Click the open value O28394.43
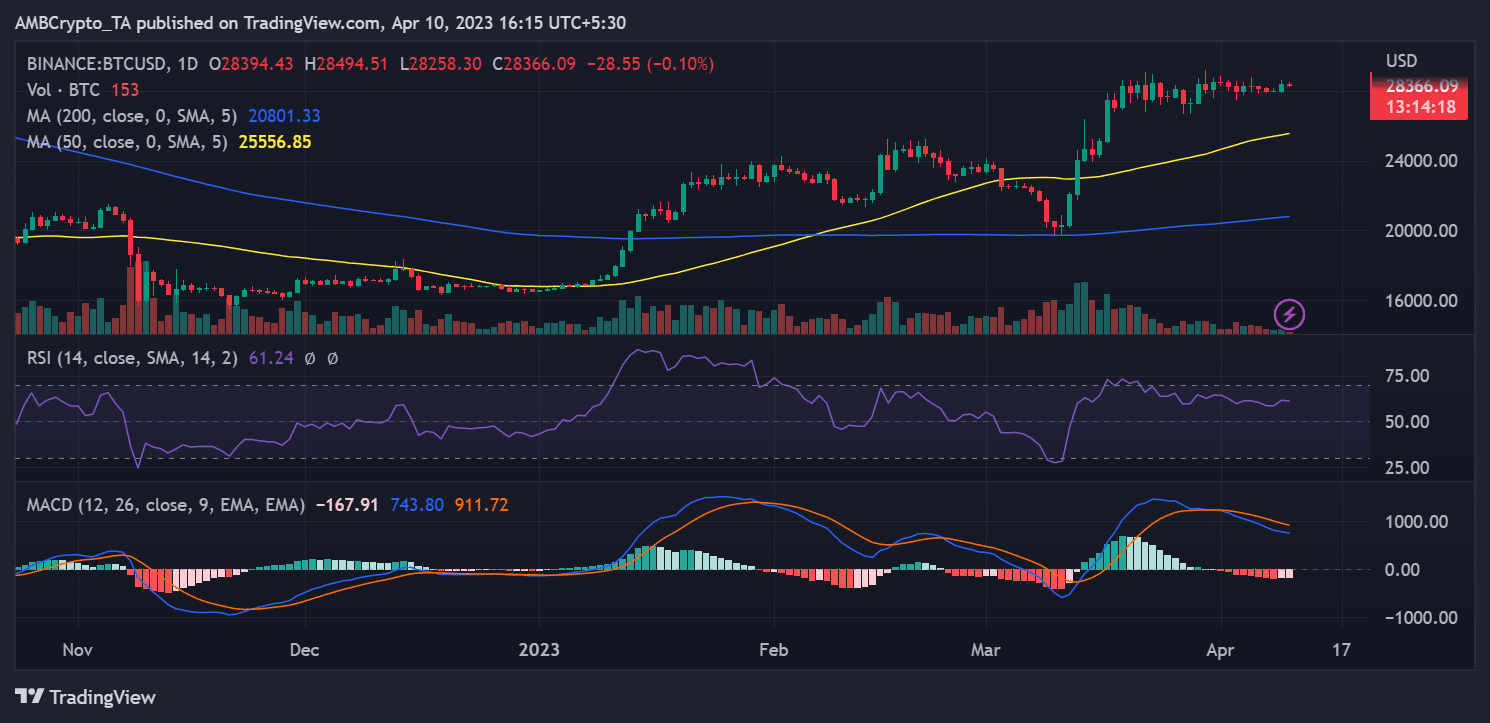 coord(253,64)
